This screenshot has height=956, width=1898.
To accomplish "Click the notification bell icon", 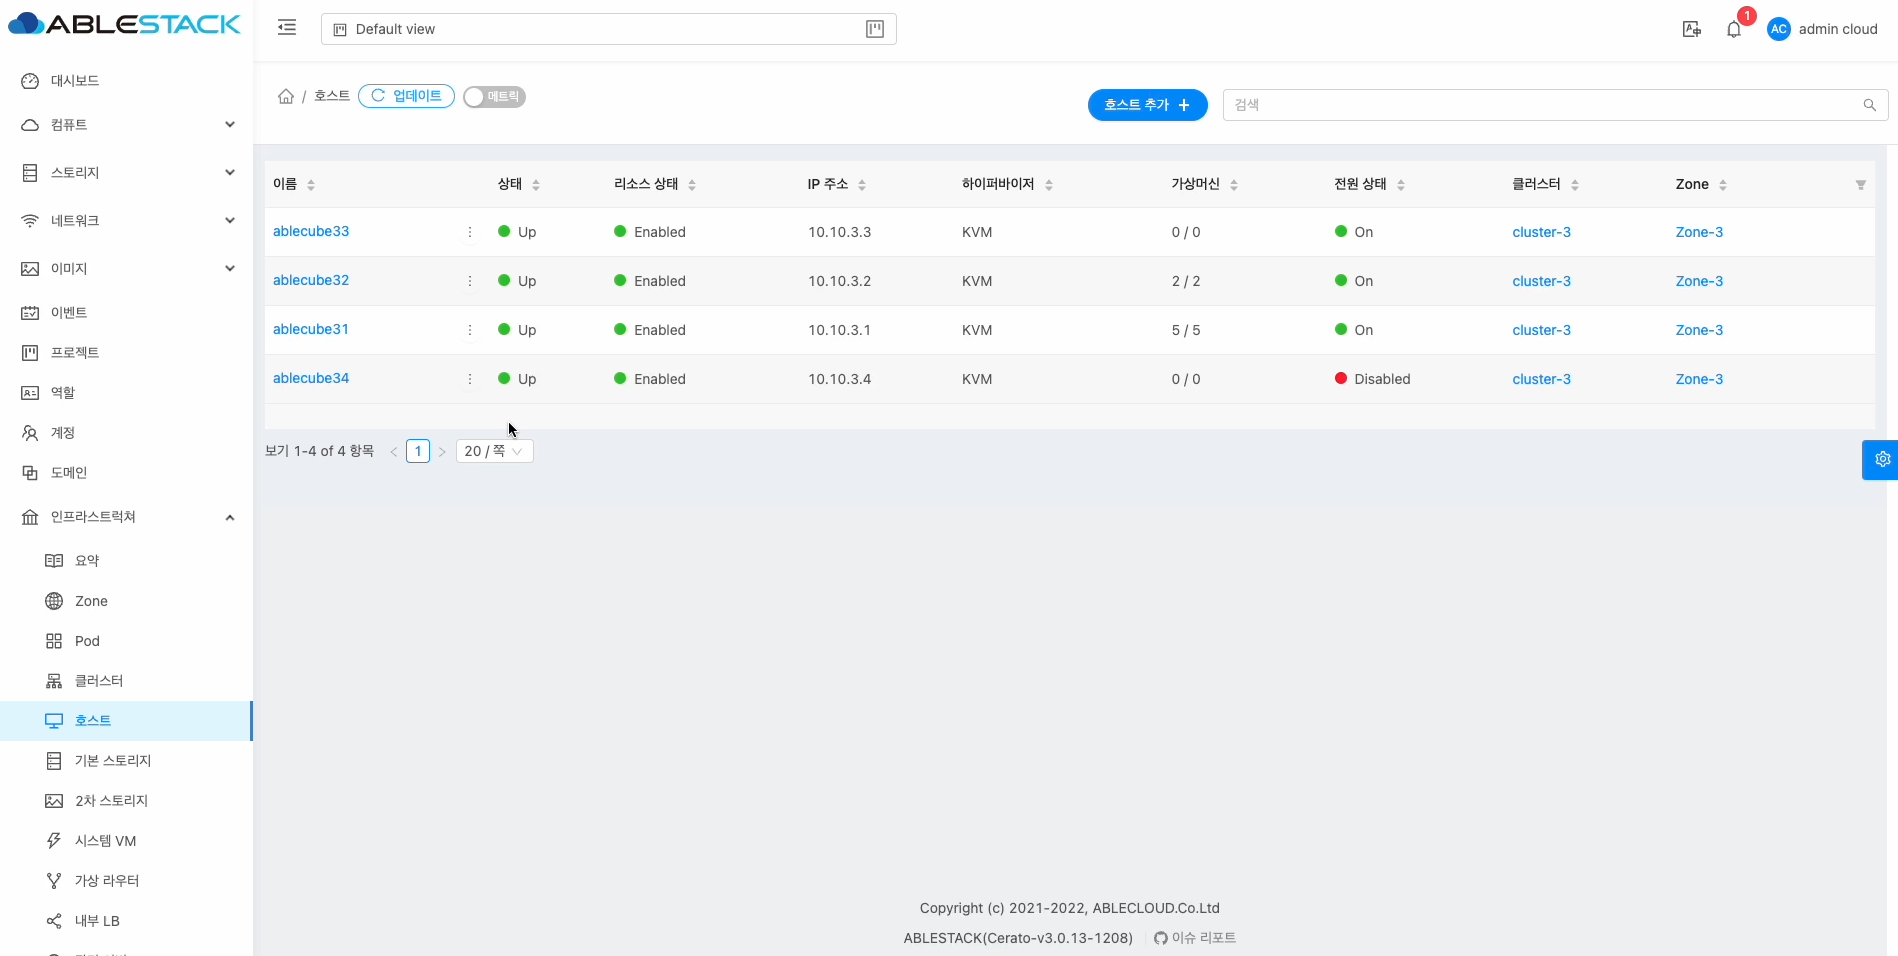I will click(x=1734, y=30).
